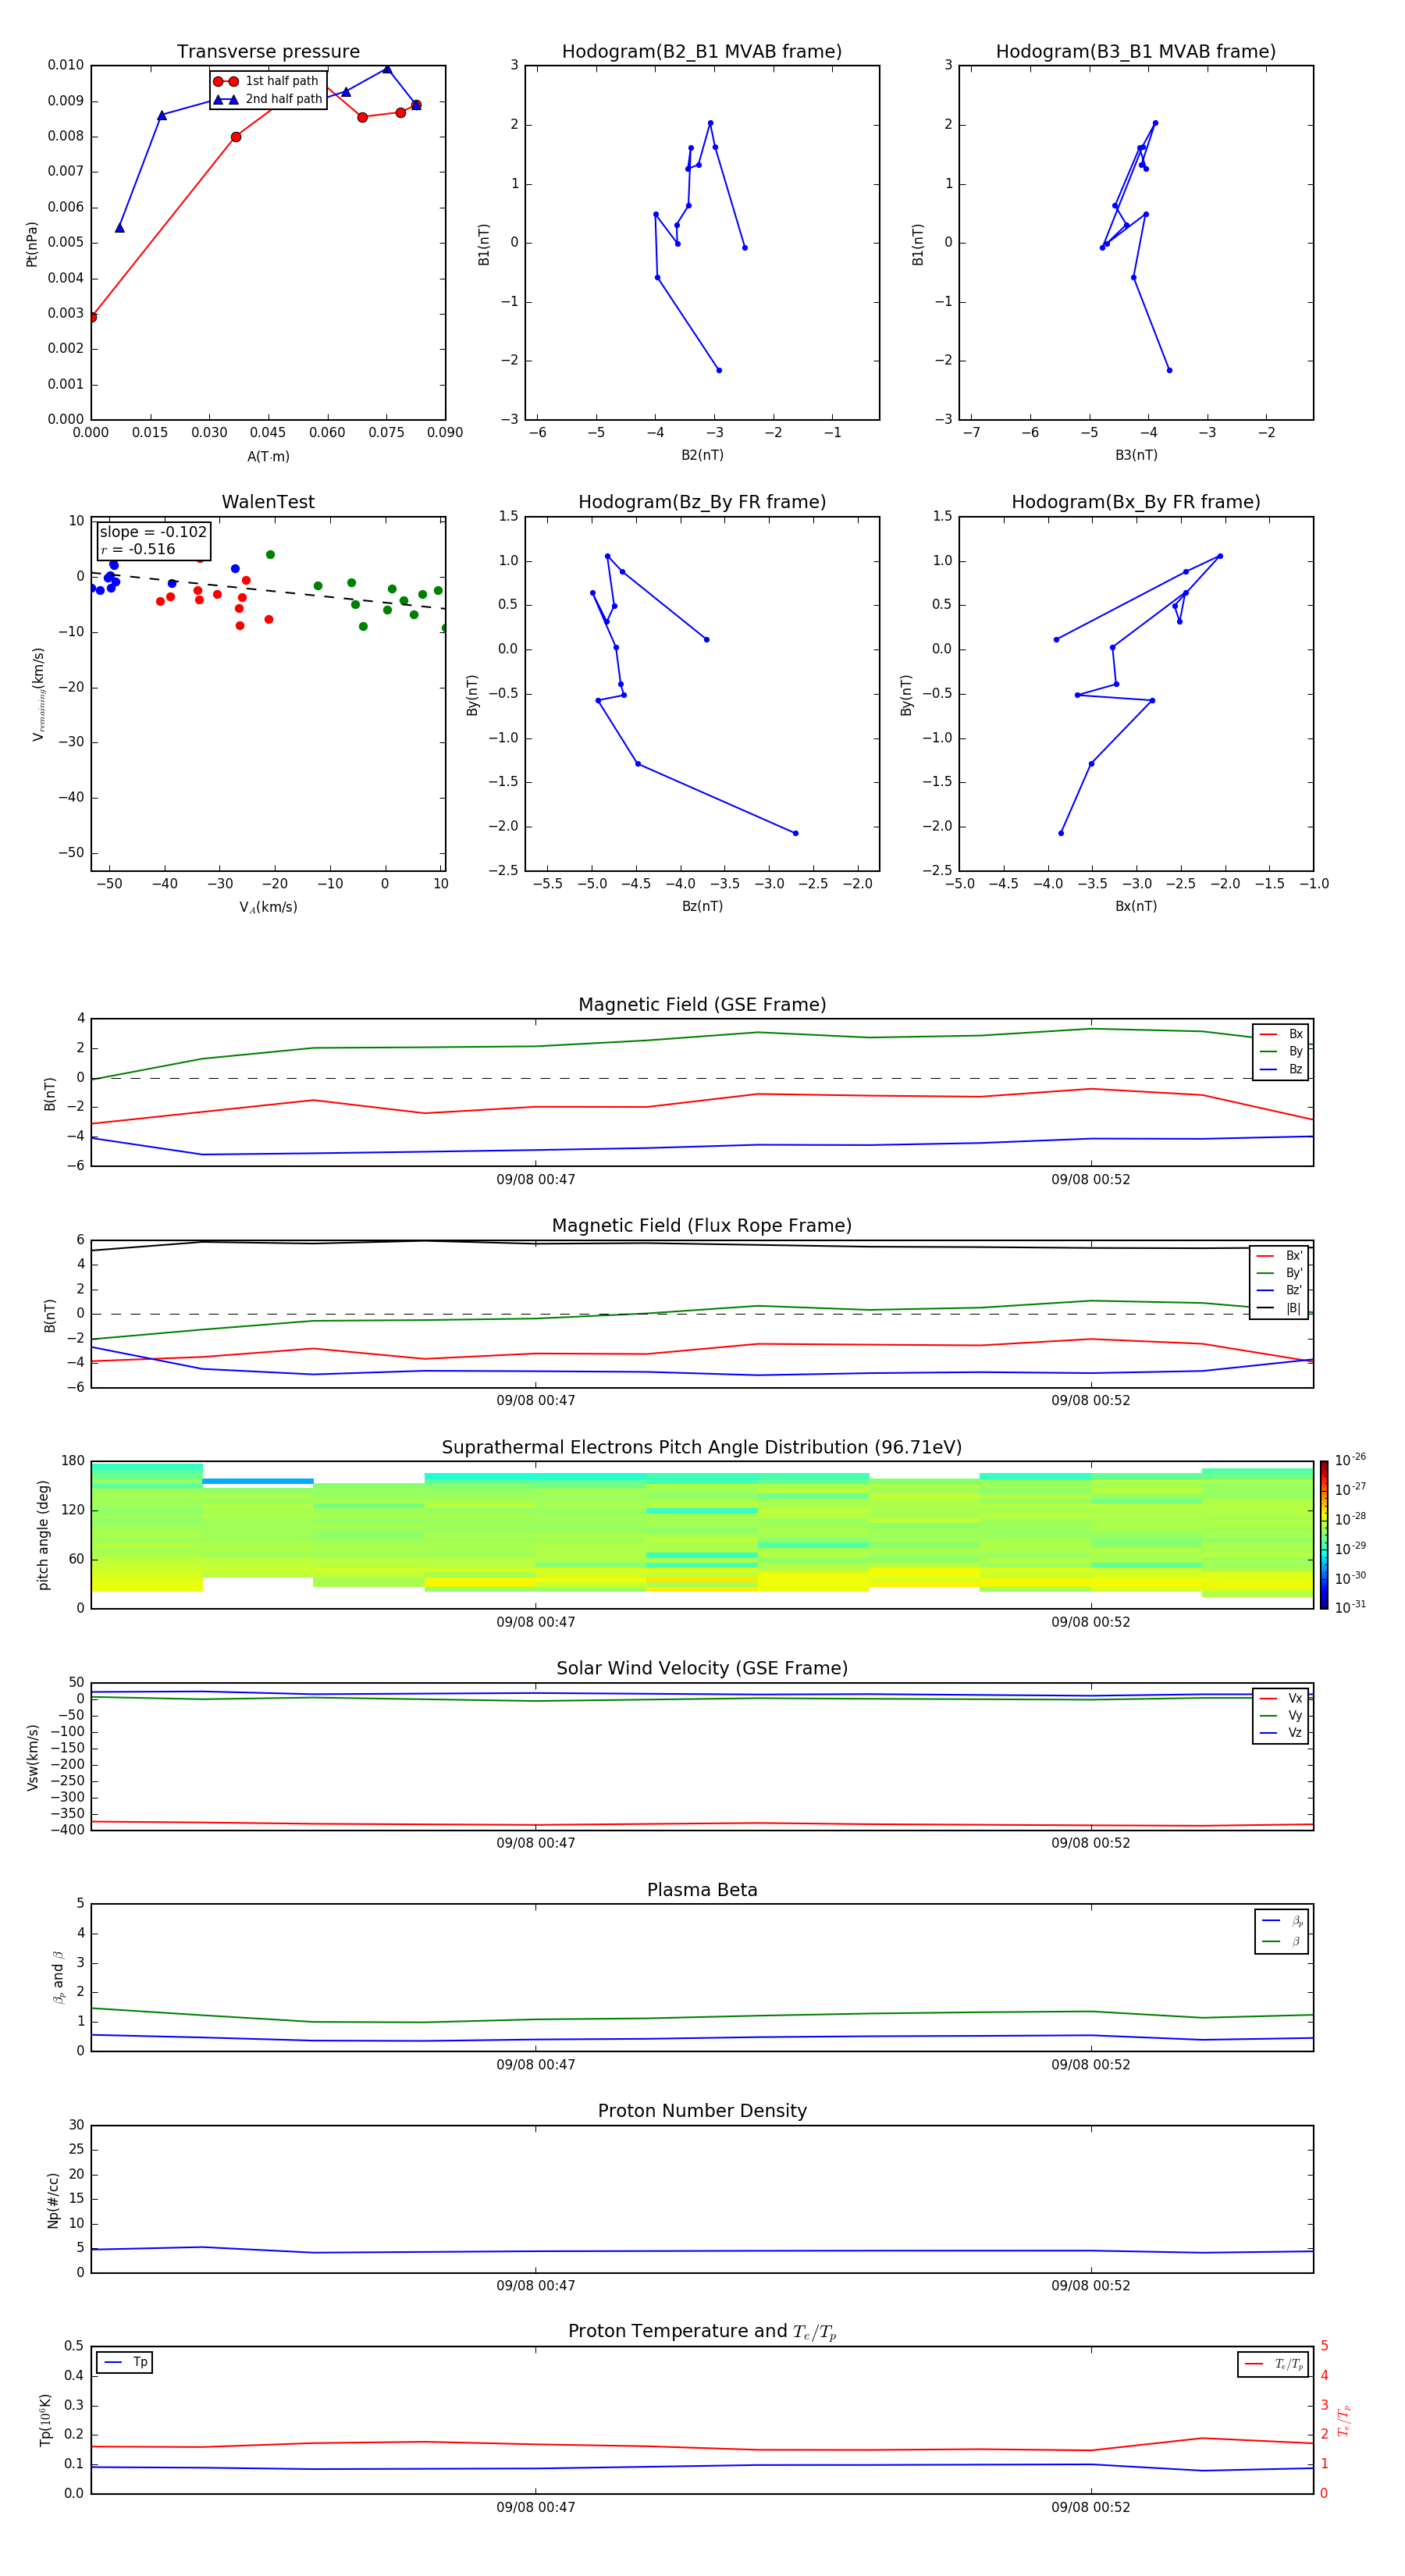
Task: Click the "Vsw(km/s)" y-axis label
Action: (32, 1757)
